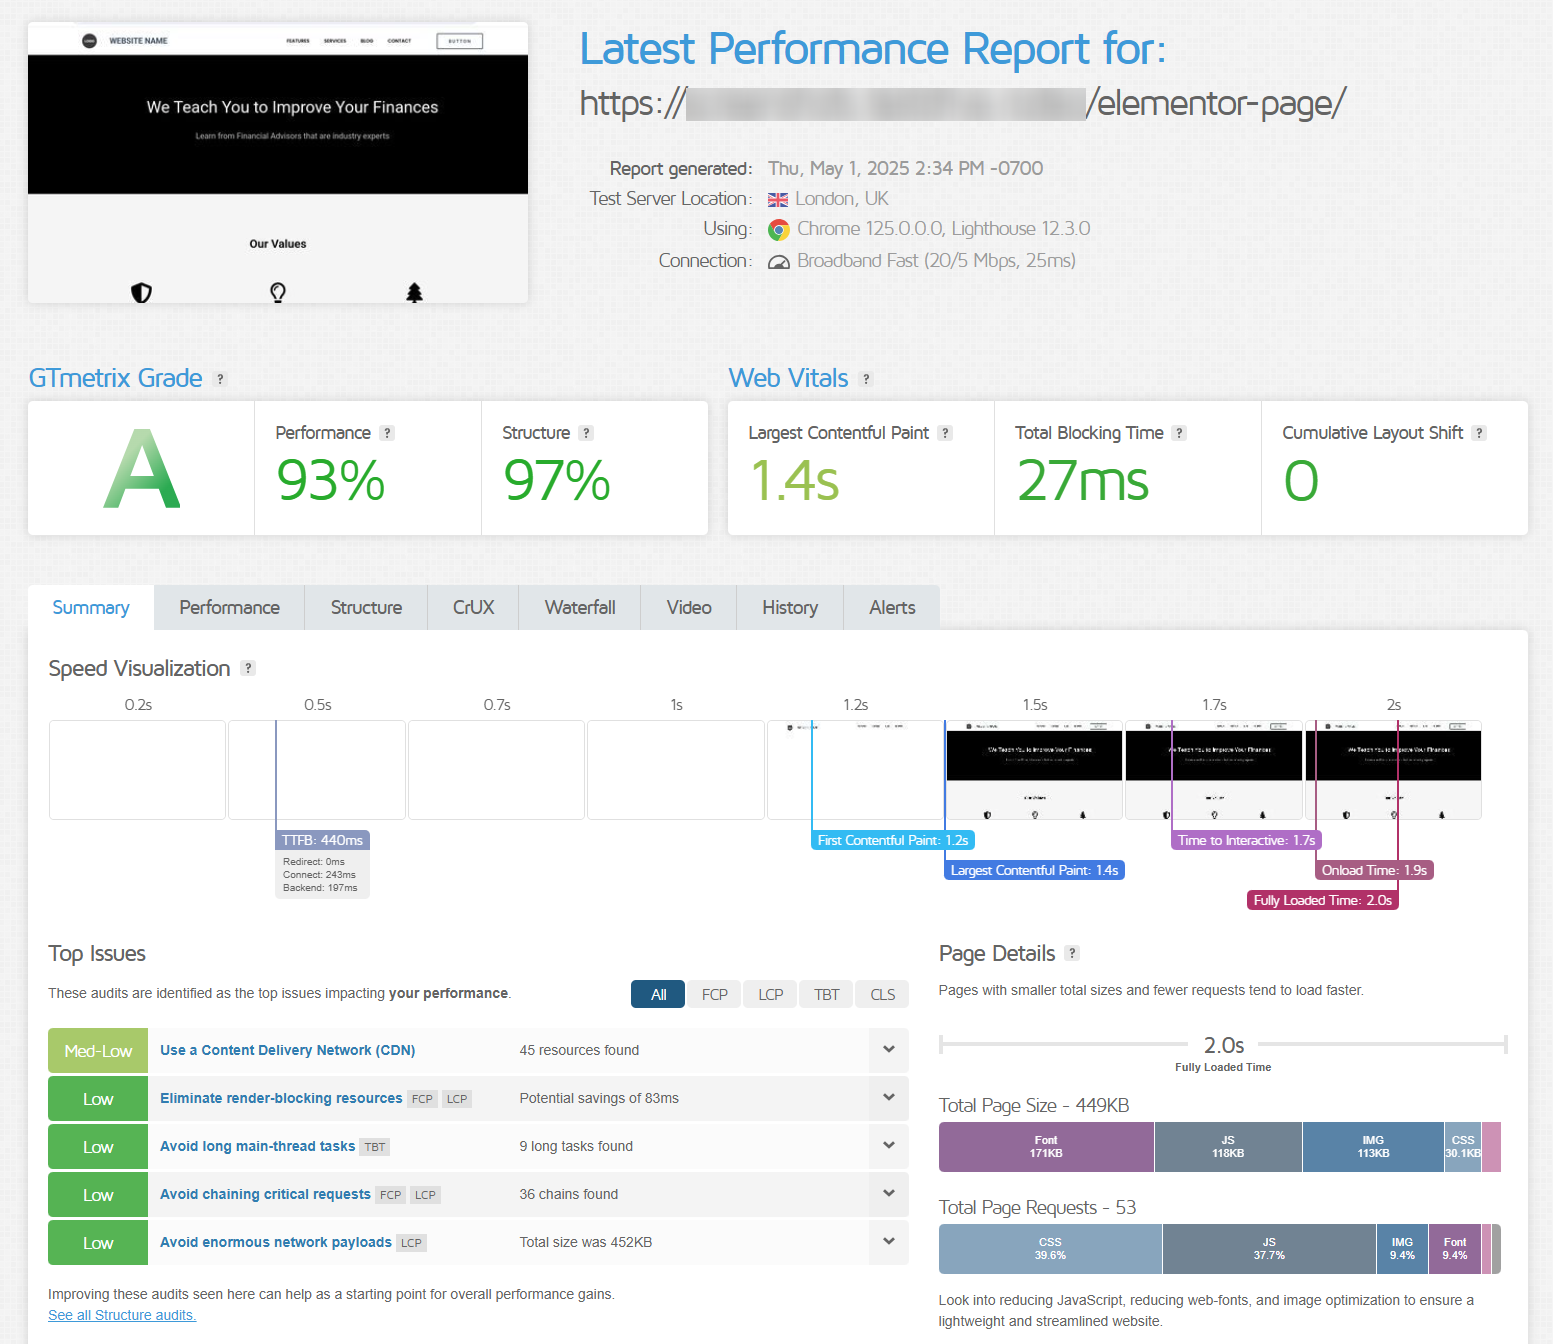The image size is (1553, 1344).
Task: Click the help icon beside Web Vitals
Action: tap(866, 379)
